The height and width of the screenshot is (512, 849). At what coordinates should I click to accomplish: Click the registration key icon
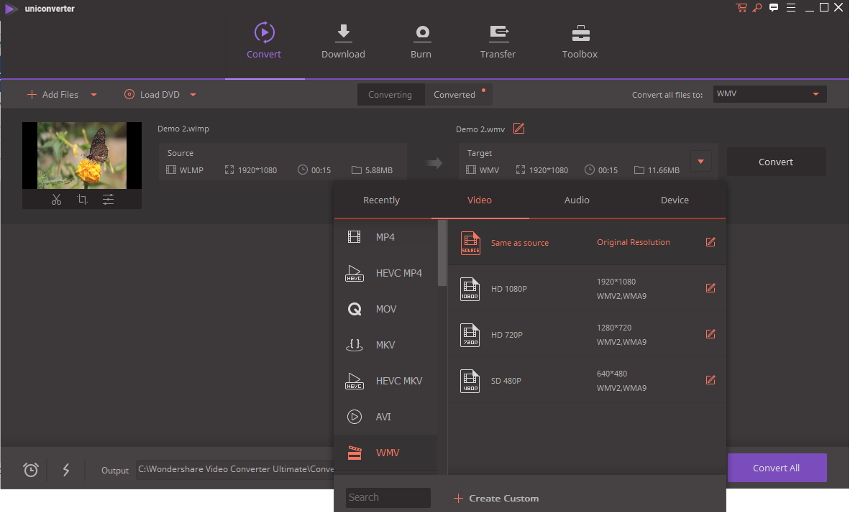(757, 8)
